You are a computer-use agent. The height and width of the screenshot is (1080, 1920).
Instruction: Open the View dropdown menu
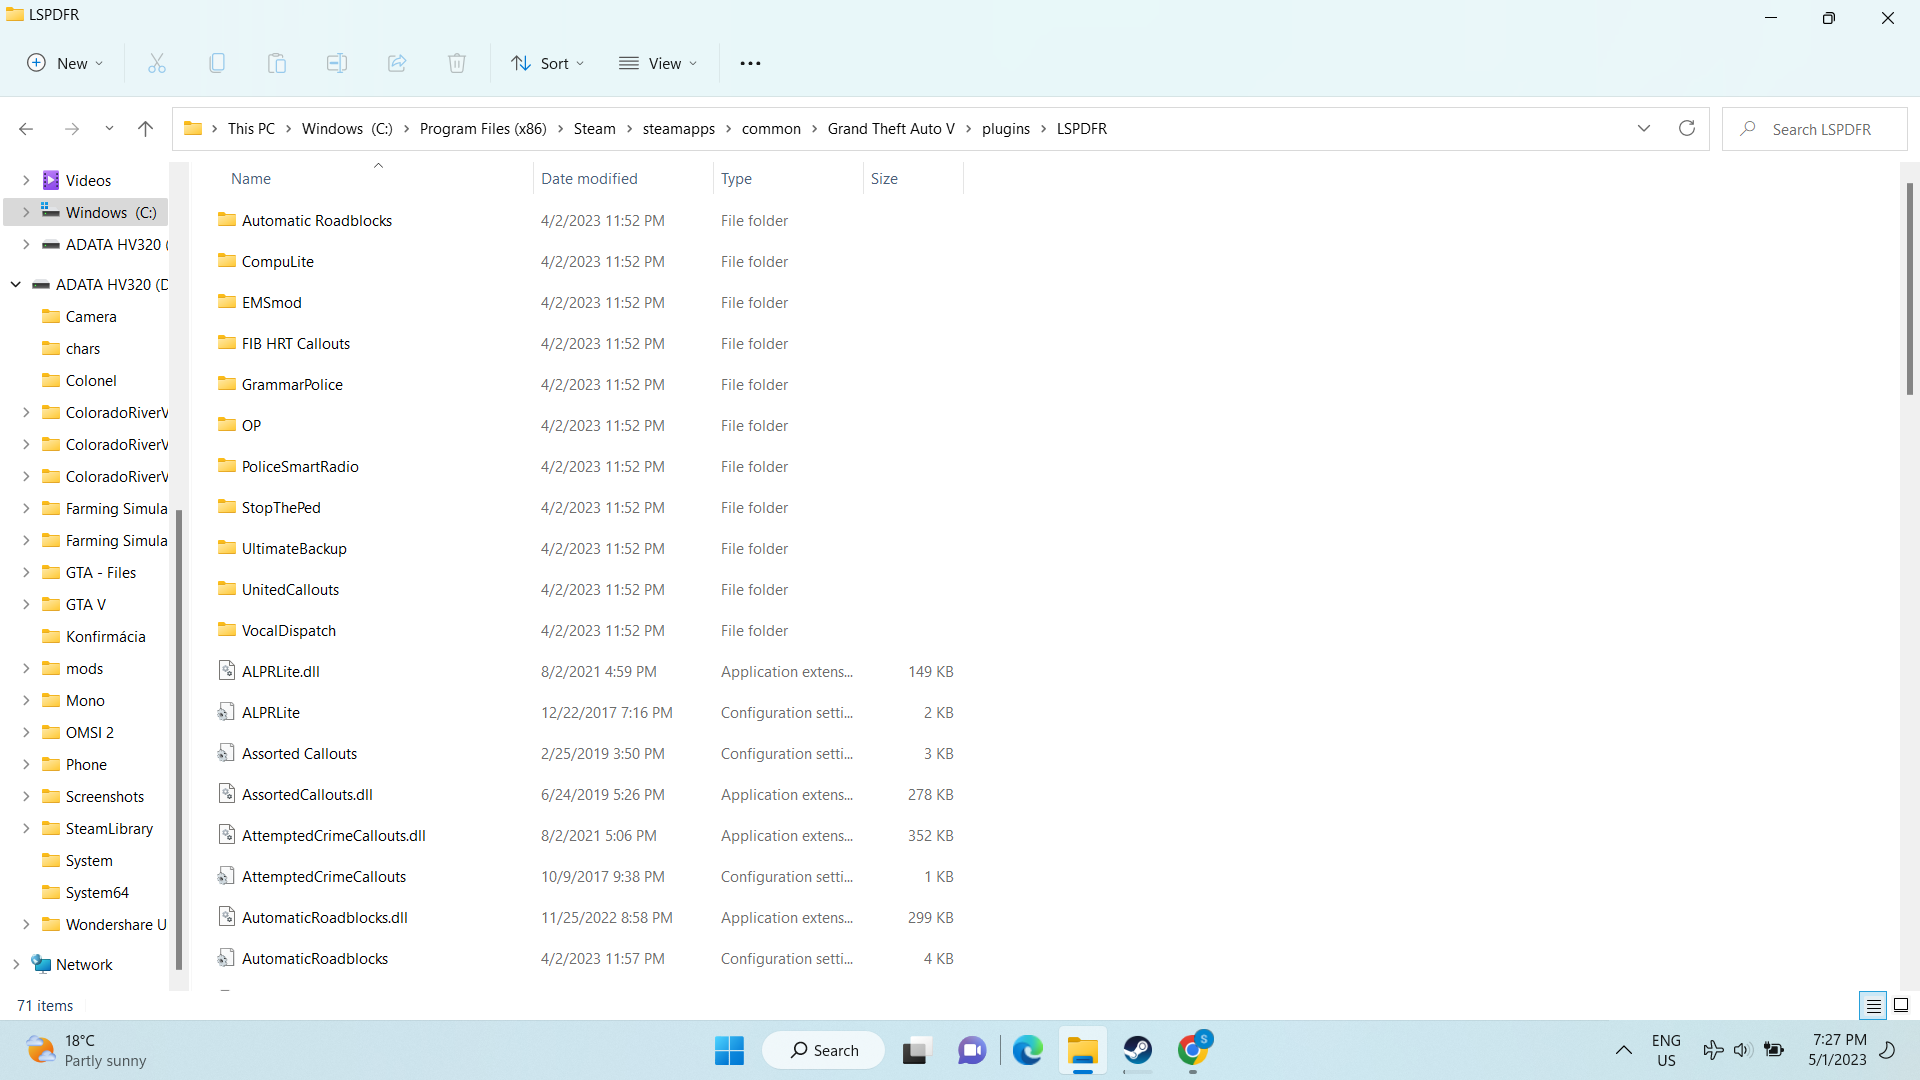coord(658,63)
